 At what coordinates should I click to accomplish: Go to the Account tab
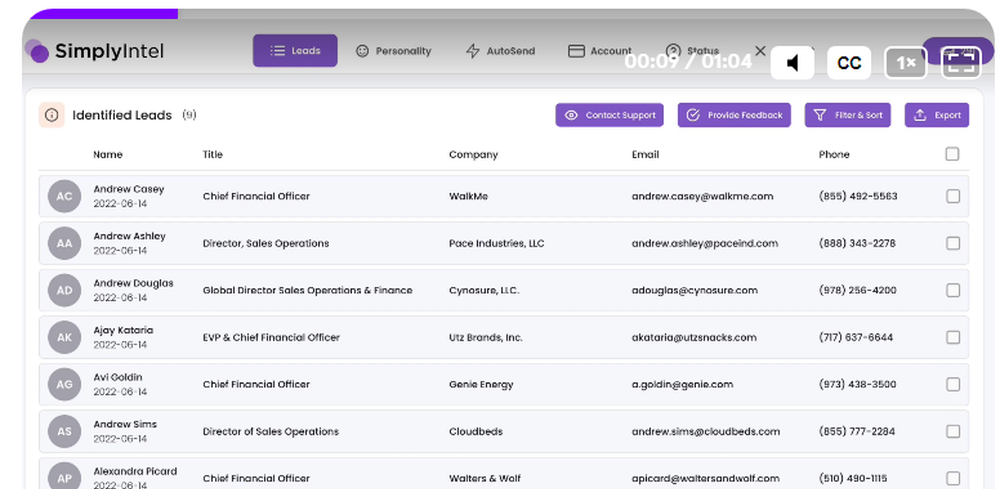(599, 51)
